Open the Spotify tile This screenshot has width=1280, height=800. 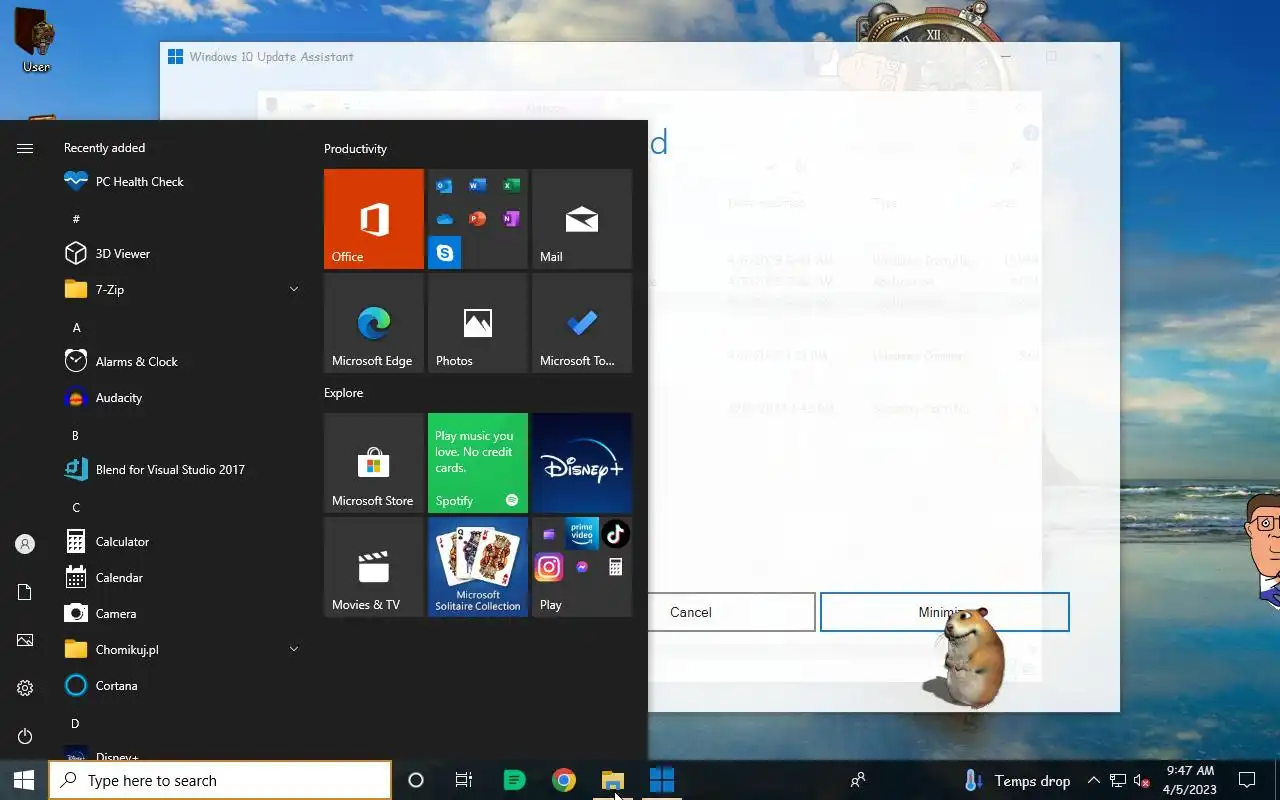point(478,463)
